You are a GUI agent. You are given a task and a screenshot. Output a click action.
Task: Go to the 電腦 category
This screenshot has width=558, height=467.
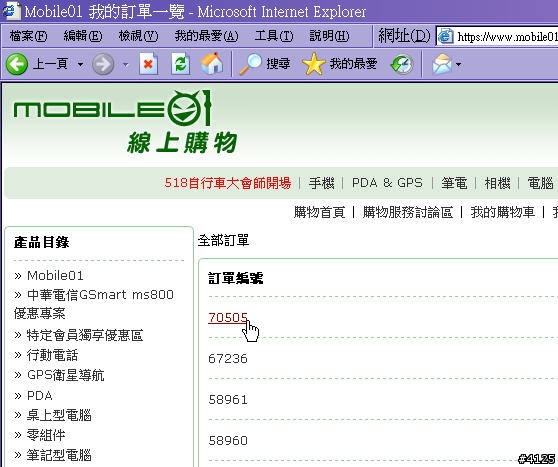point(541,183)
